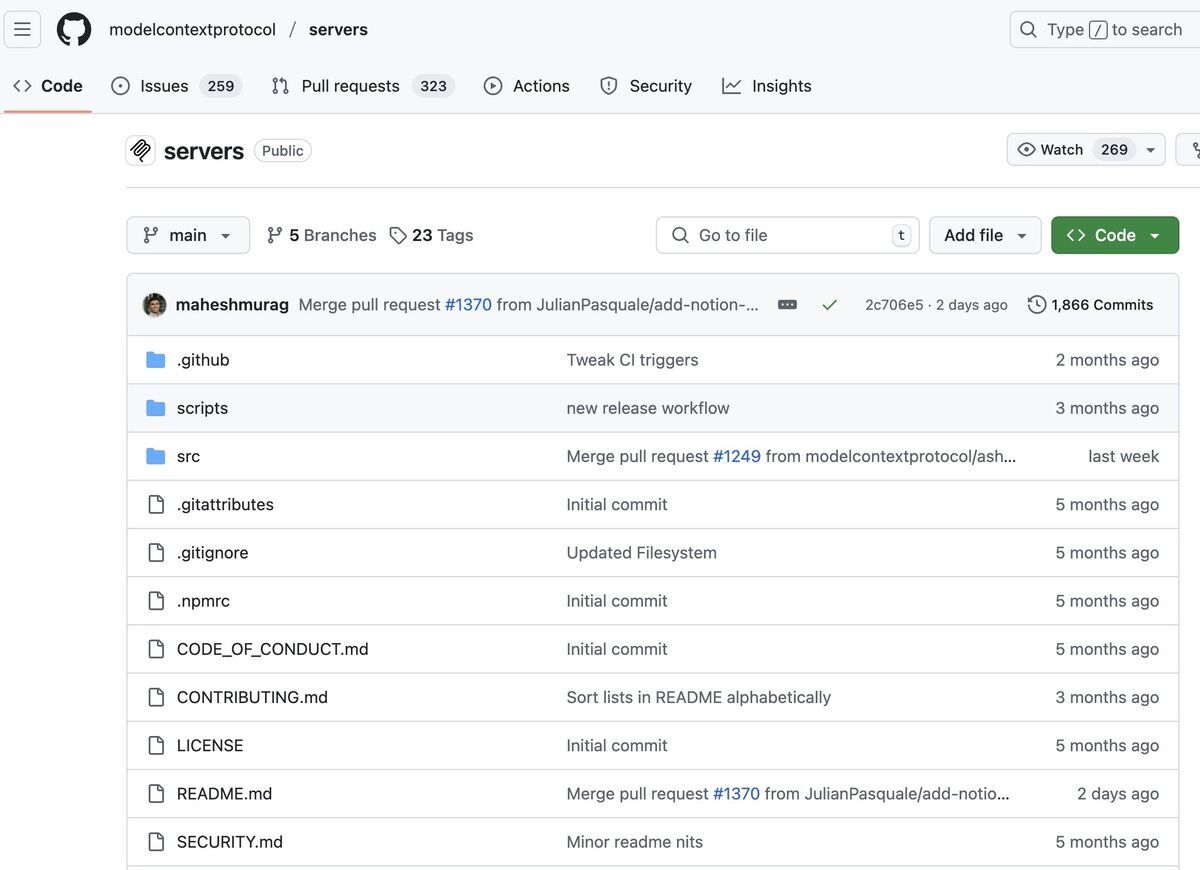Open 'Sort lists in README alphabetically' commit

[698, 697]
